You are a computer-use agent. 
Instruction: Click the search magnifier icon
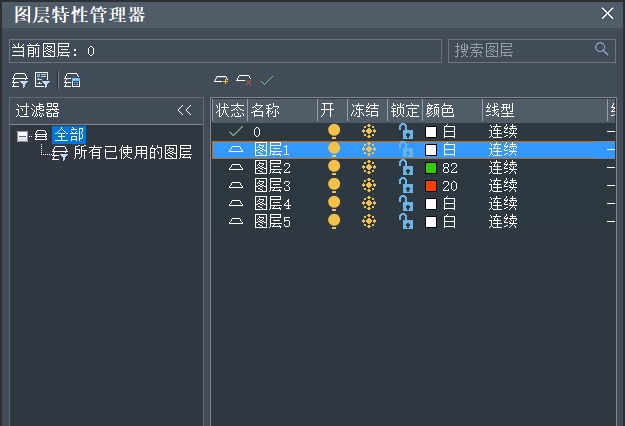pyautogui.click(x=602, y=49)
